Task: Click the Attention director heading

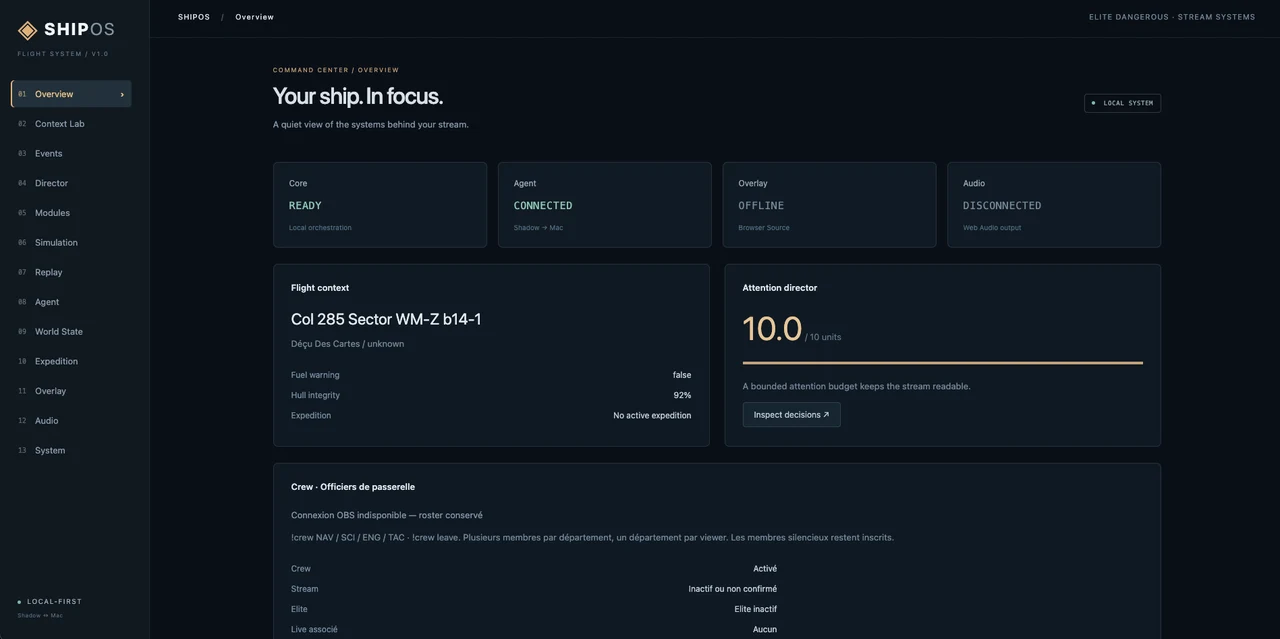Action: tap(780, 288)
